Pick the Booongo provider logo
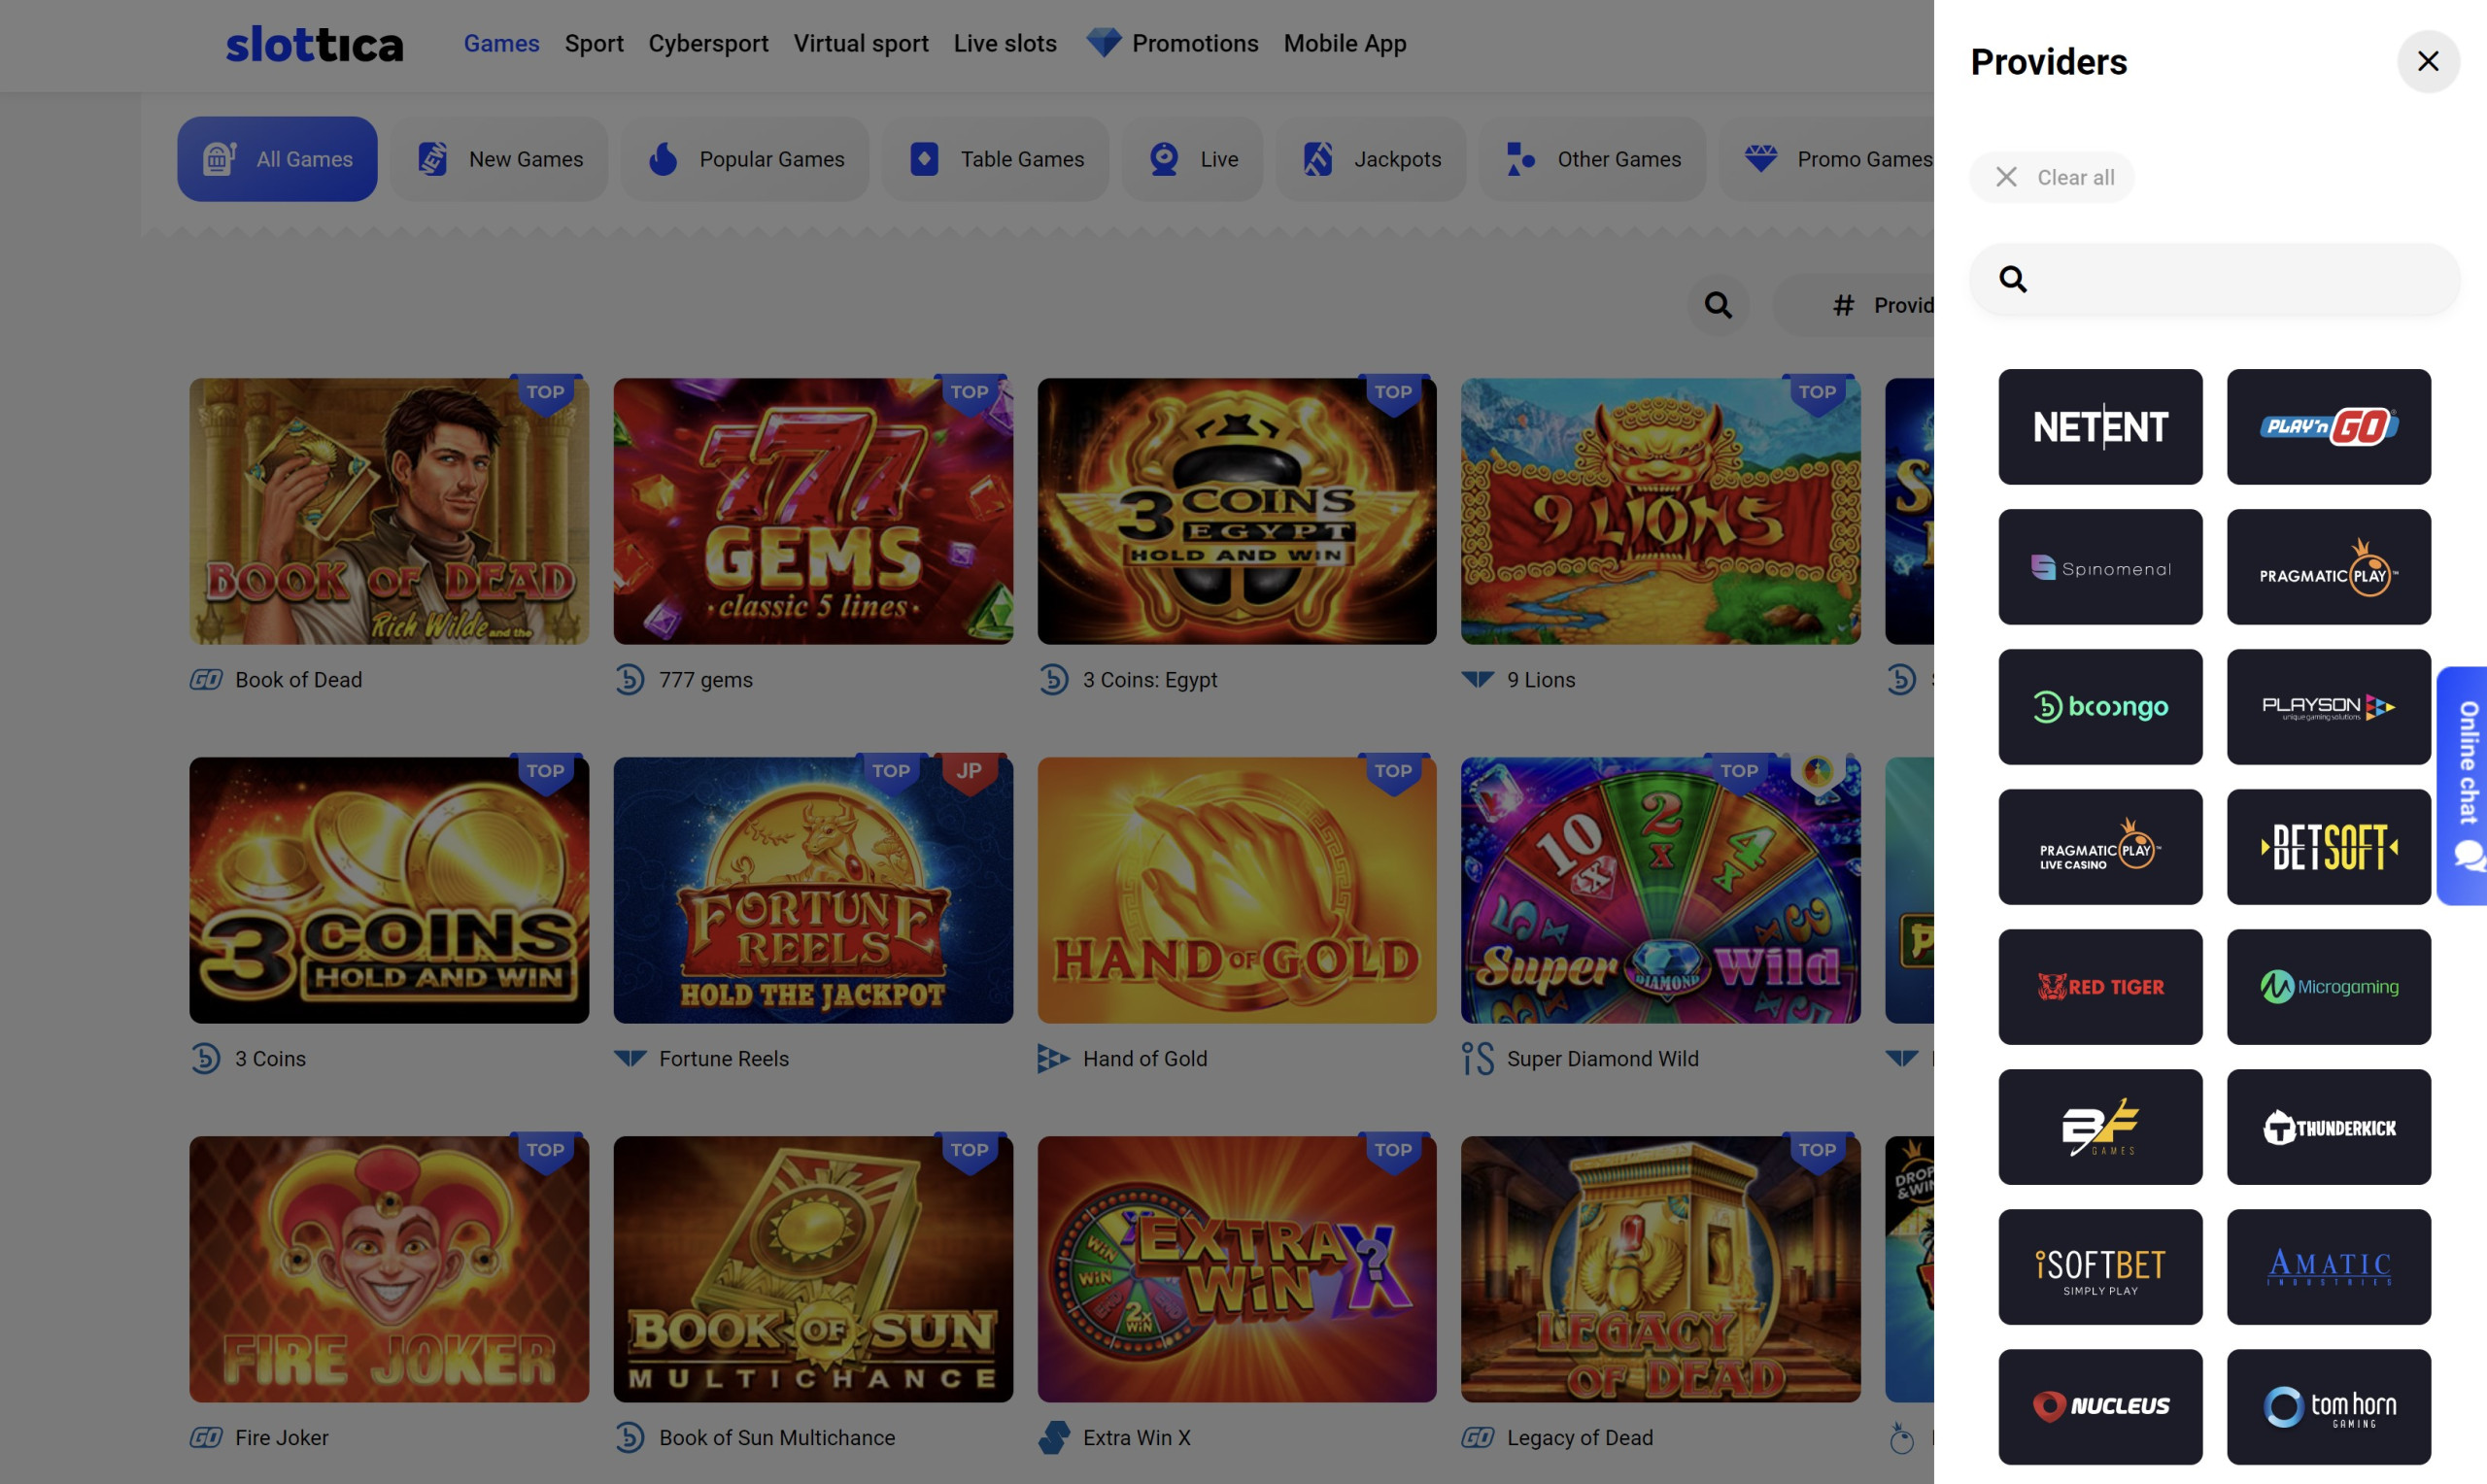 (2100, 707)
